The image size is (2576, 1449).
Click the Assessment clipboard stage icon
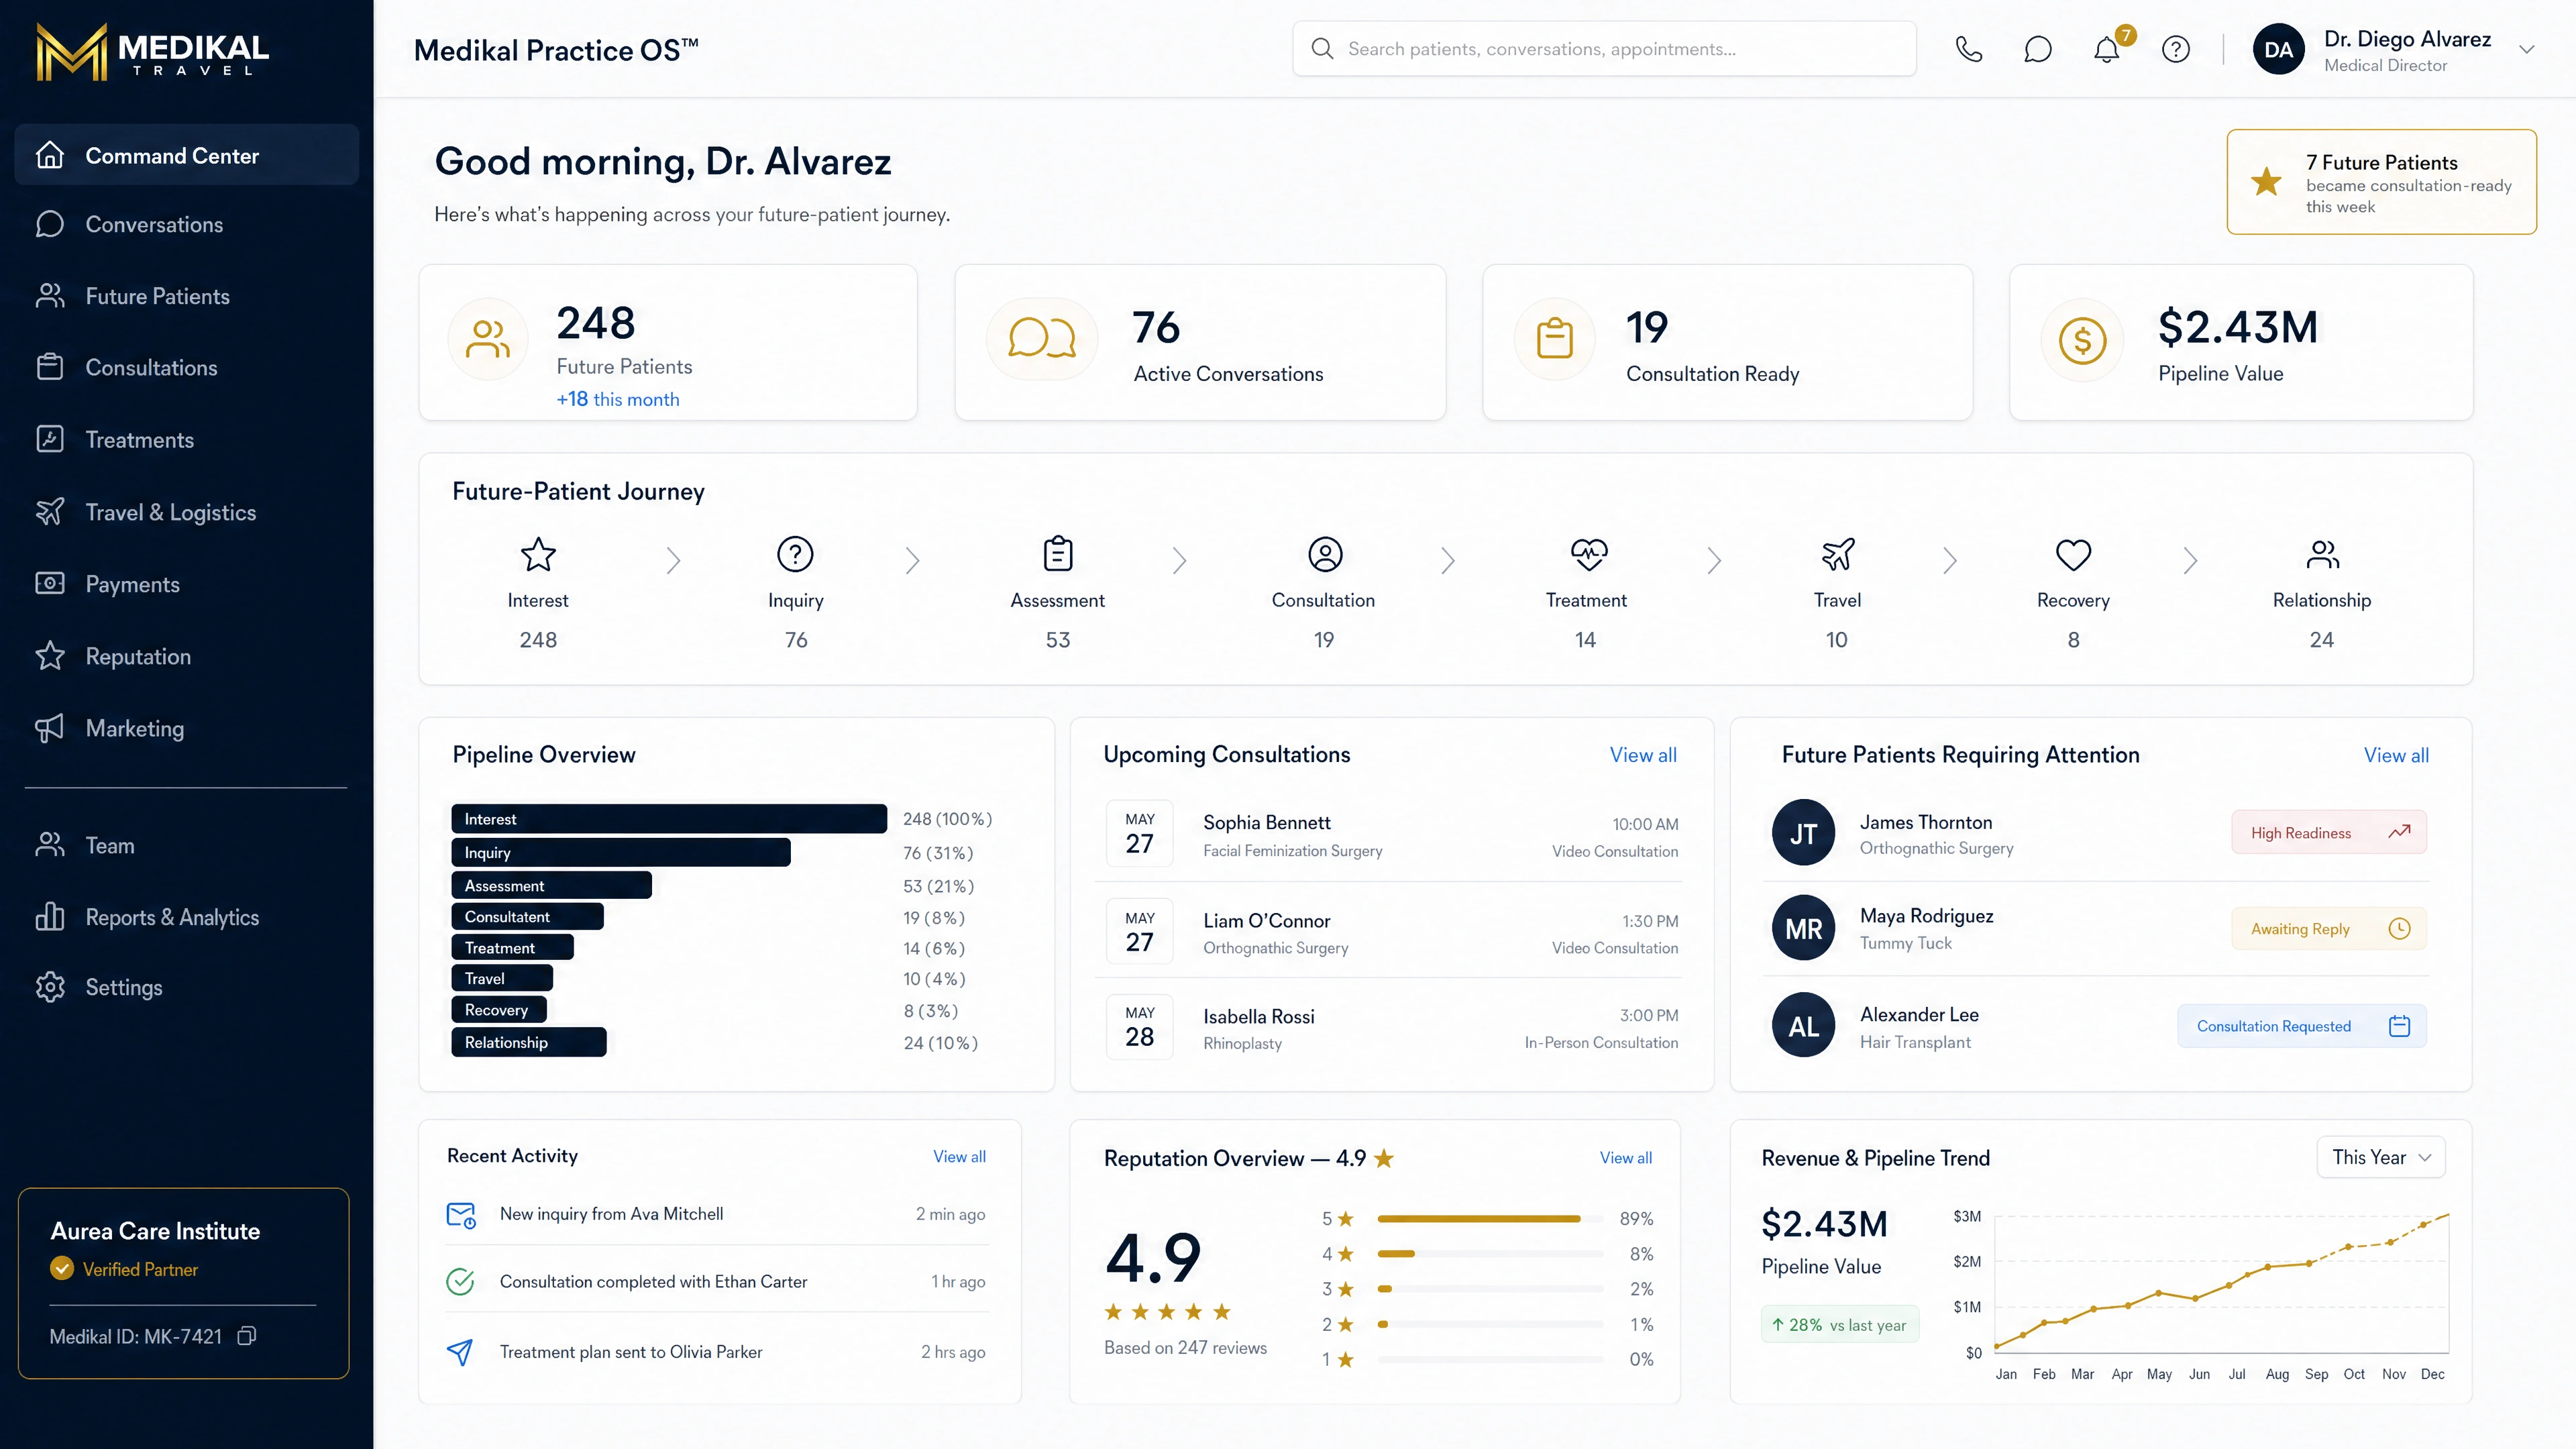point(1058,554)
